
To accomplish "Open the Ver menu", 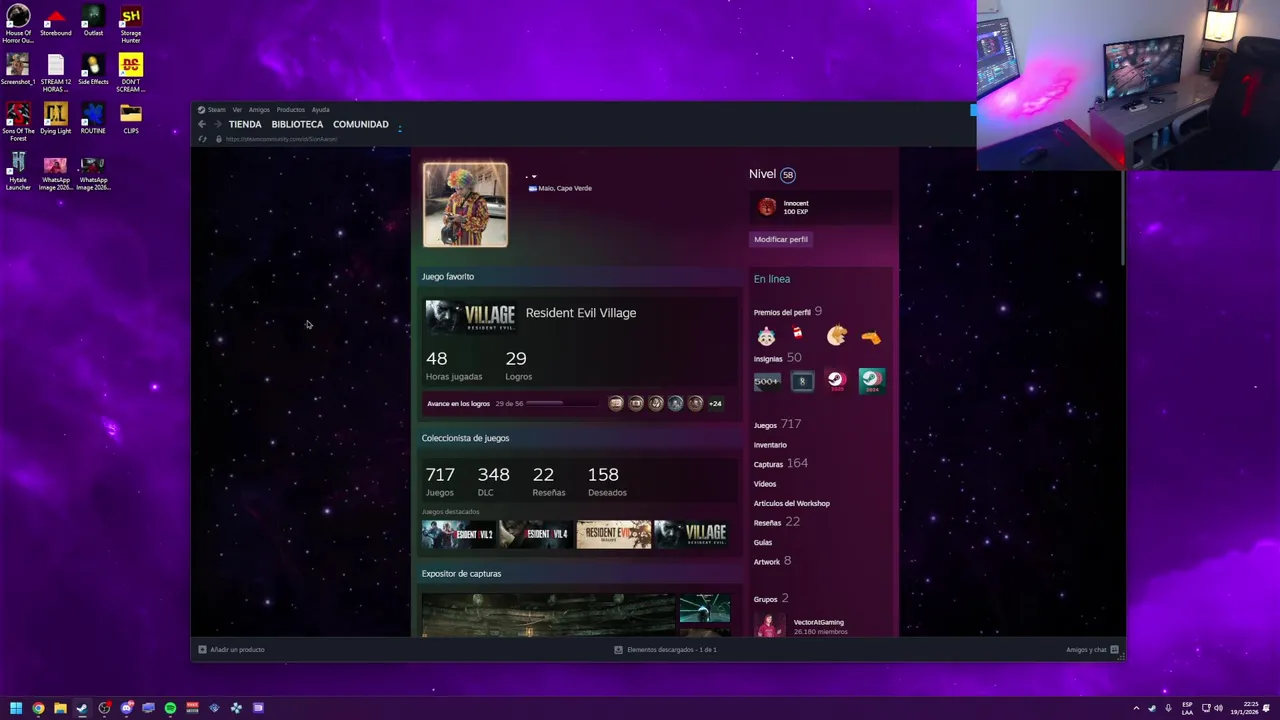I will coord(237,110).
